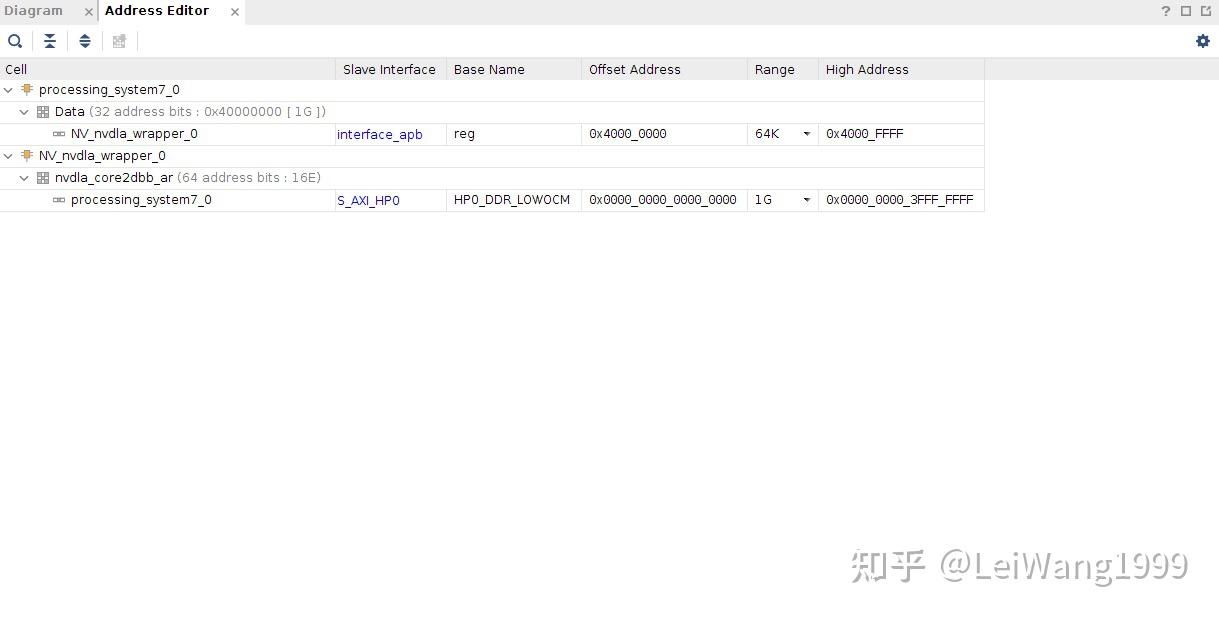Open the S_AXI_HP0 slave interface link
1219x619 pixels.
pos(368,199)
